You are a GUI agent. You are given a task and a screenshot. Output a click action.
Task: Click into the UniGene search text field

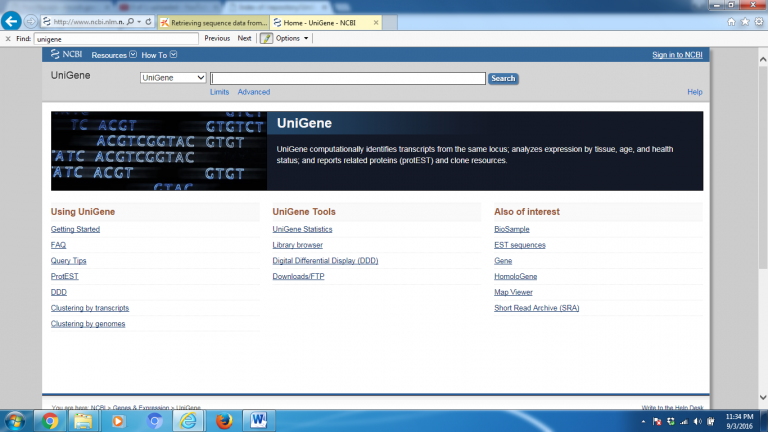347,78
